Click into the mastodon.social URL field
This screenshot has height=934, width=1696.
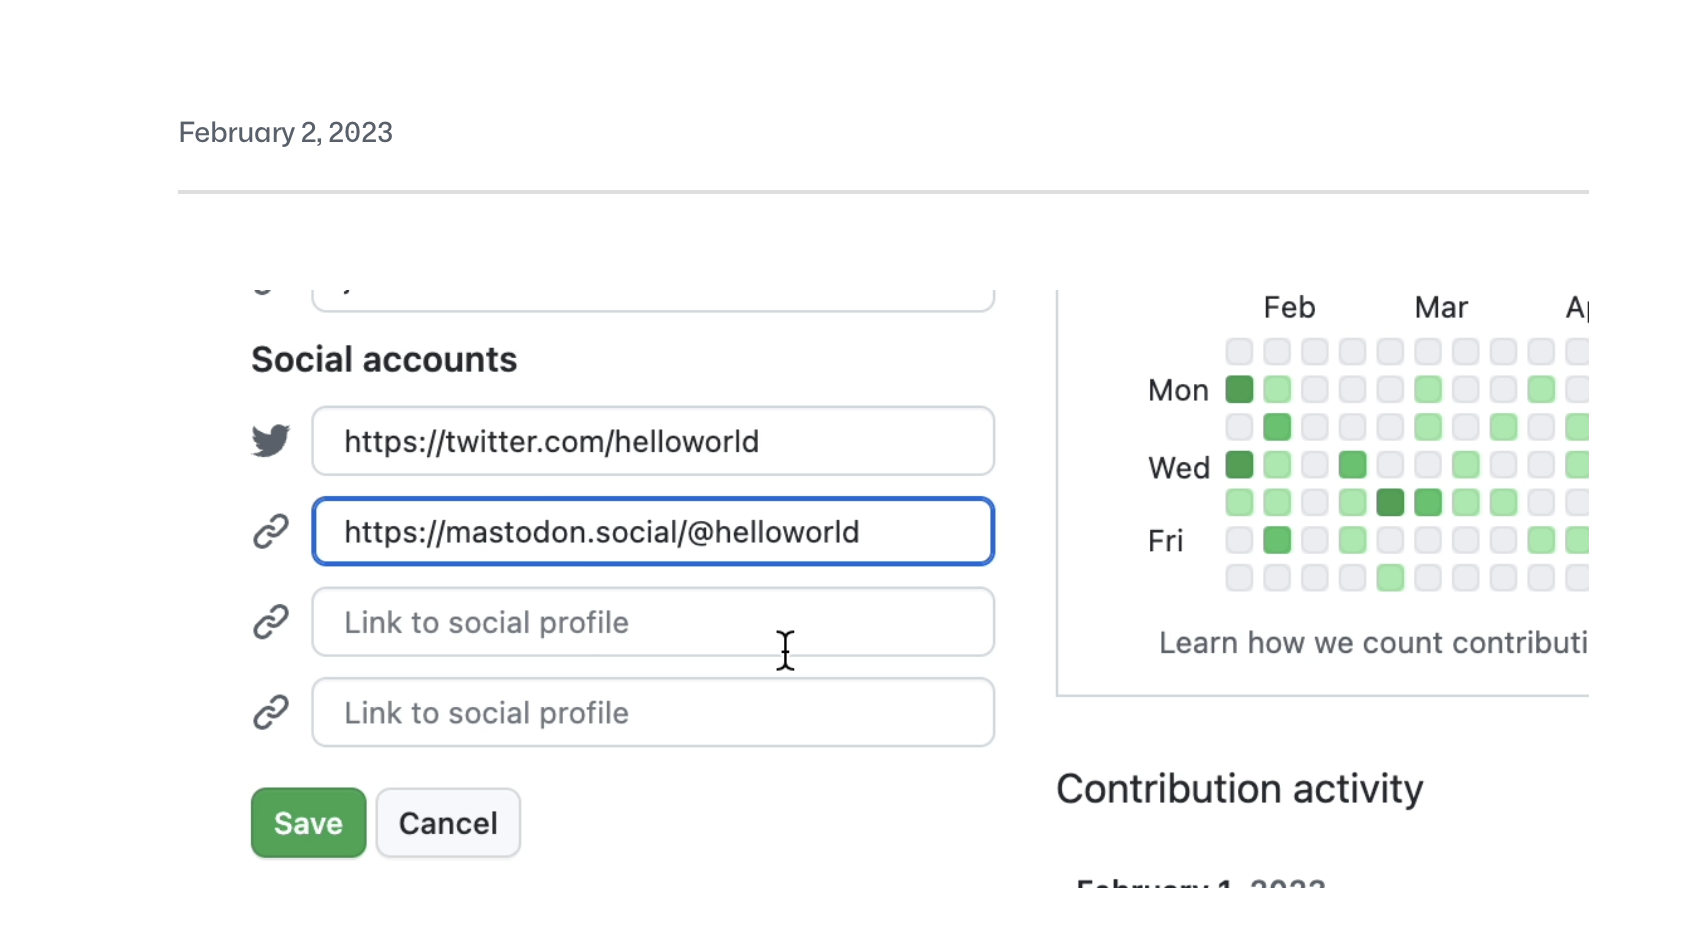[652, 532]
